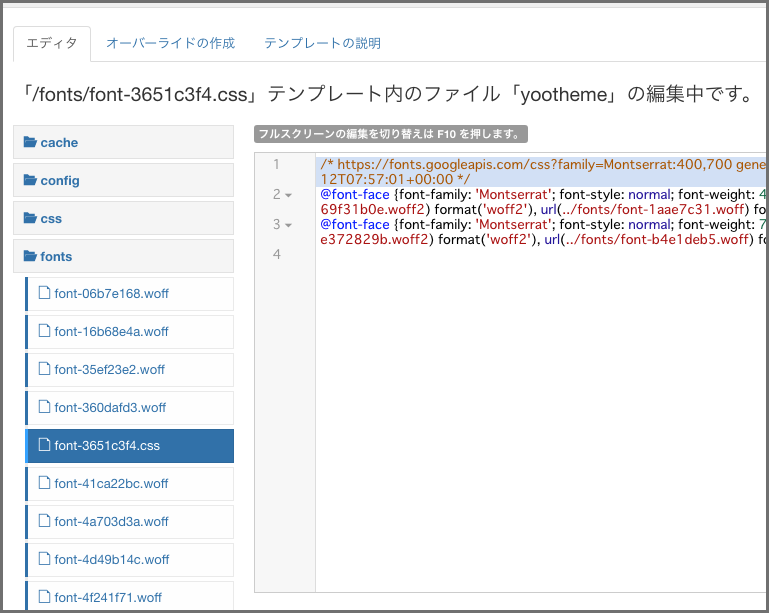
Task: Open font-4a703d3a.woff file
Action: (x=112, y=522)
